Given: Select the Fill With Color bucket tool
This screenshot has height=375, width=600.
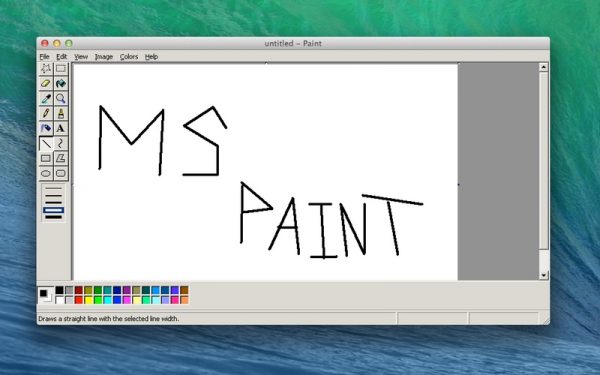Looking at the screenshot, I should (x=60, y=83).
